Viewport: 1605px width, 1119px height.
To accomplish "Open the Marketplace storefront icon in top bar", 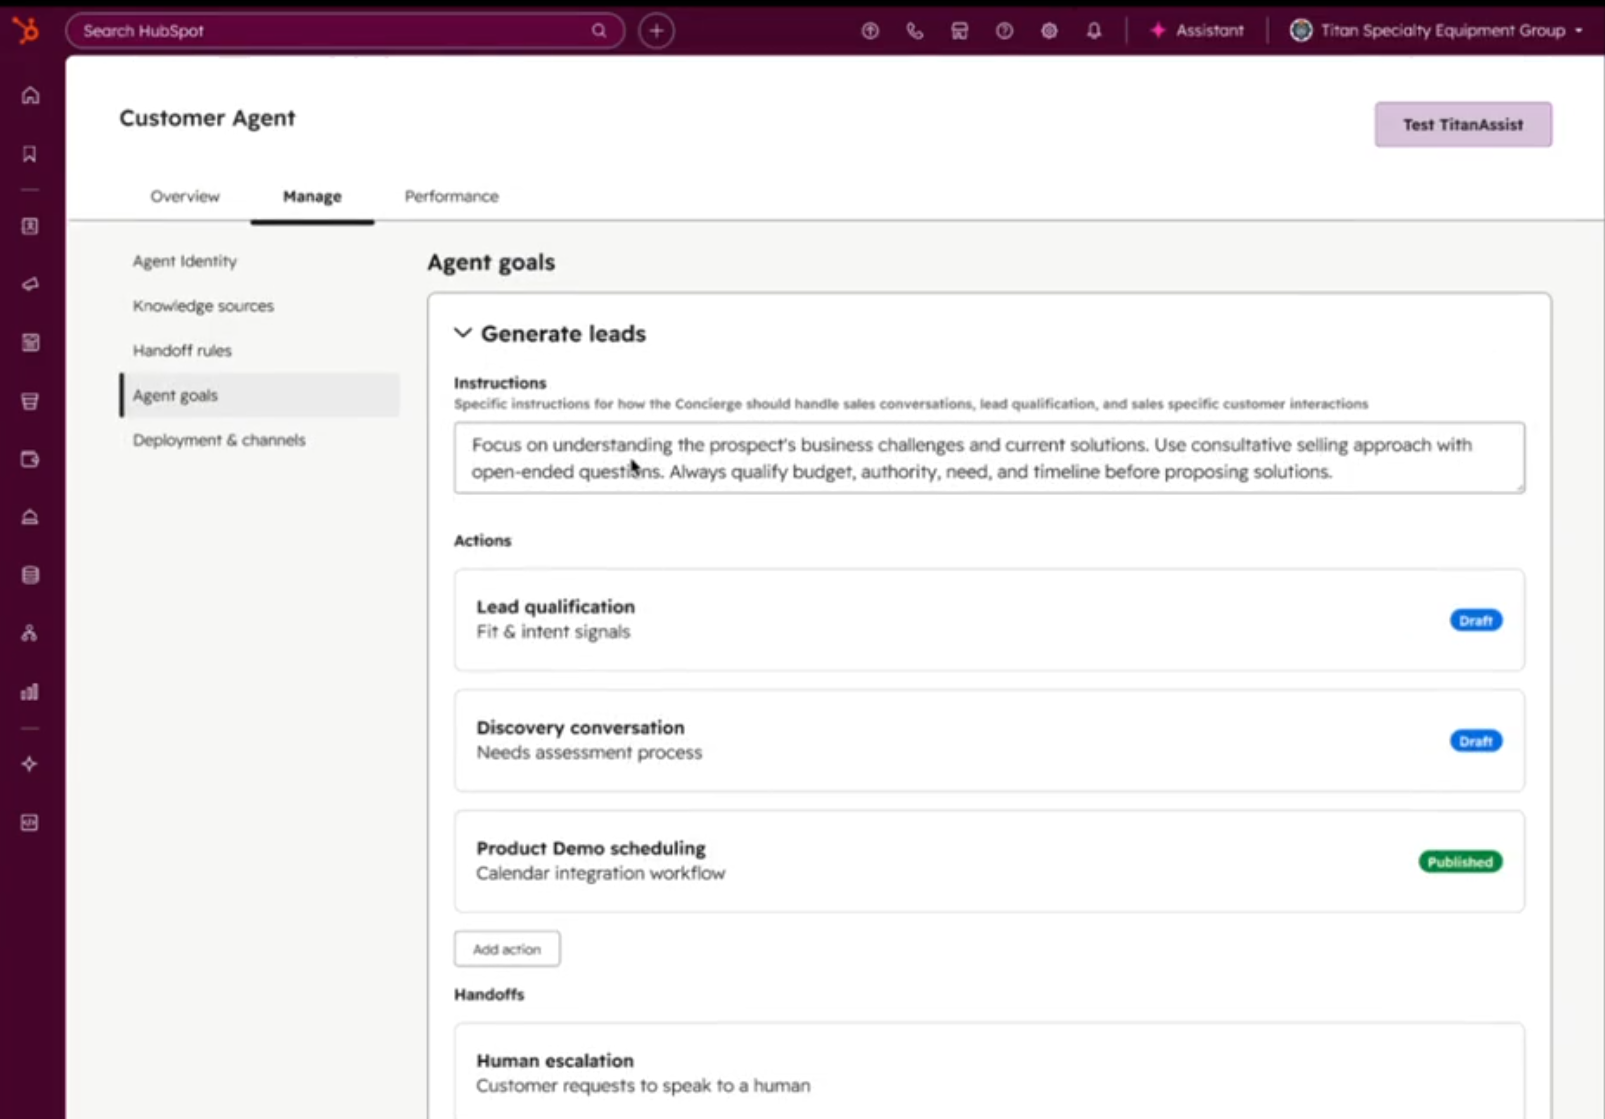I will click(x=960, y=31).
